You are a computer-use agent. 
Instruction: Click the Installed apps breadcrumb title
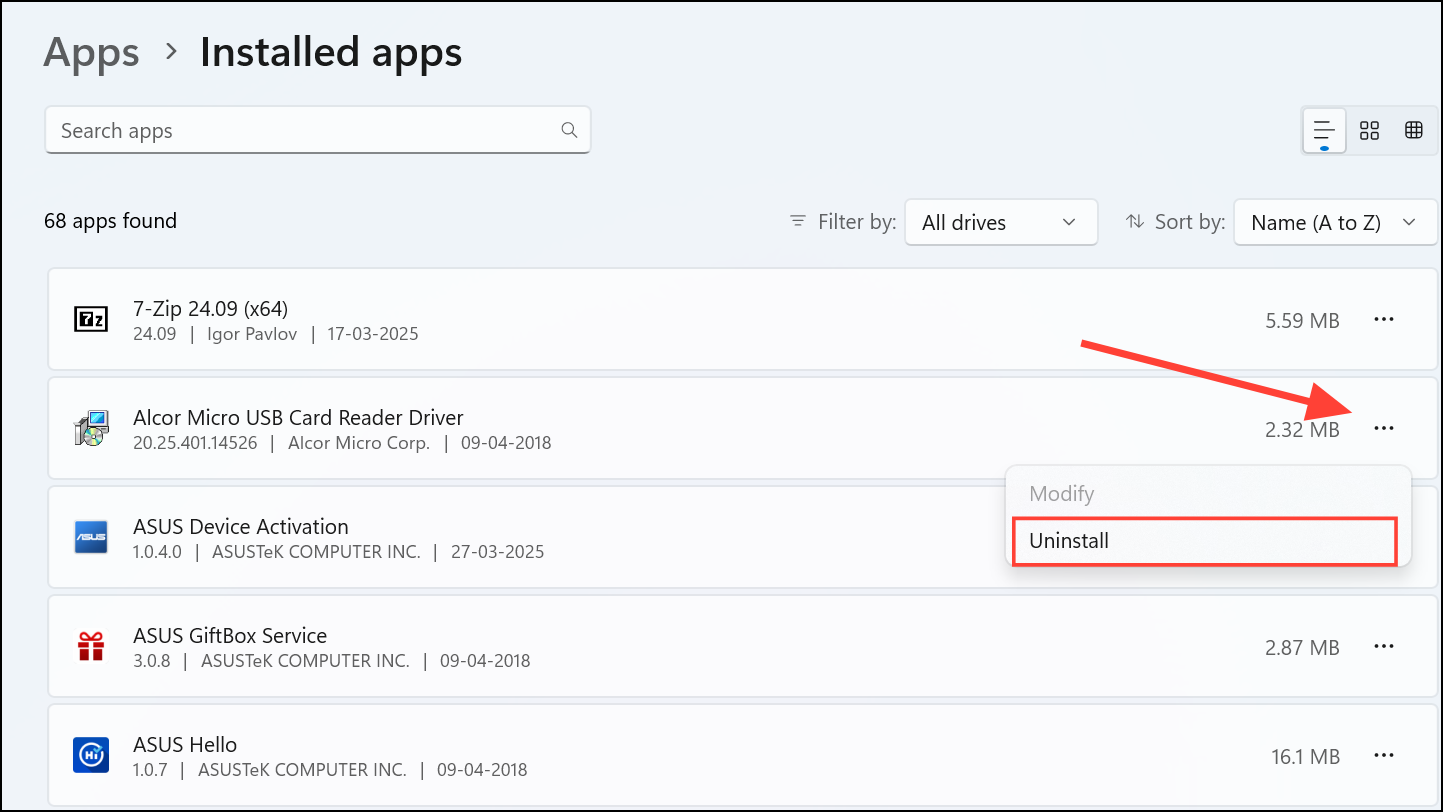[331, 52]
